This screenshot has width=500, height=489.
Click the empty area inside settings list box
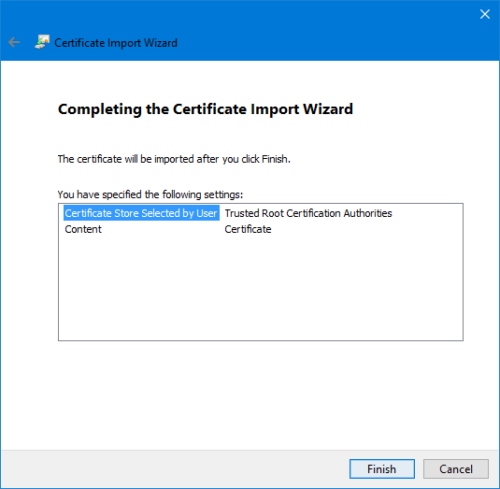261,288
